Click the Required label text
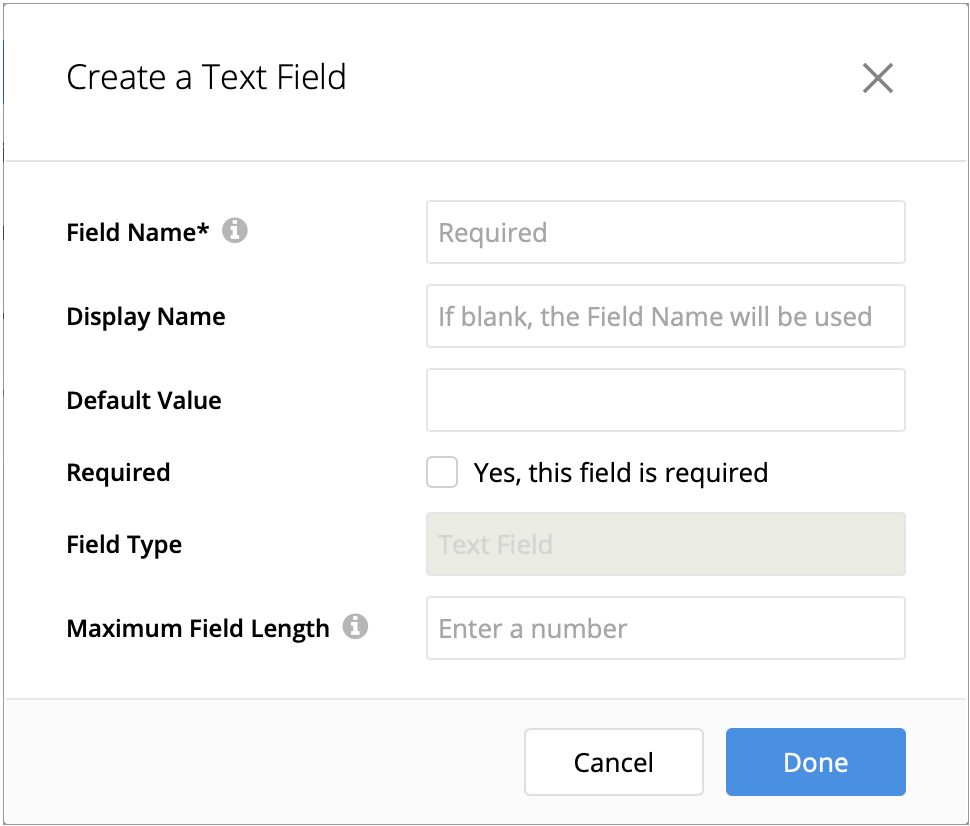Image resolution: width=970 pixels, height=826 pixels. (118, 473)
